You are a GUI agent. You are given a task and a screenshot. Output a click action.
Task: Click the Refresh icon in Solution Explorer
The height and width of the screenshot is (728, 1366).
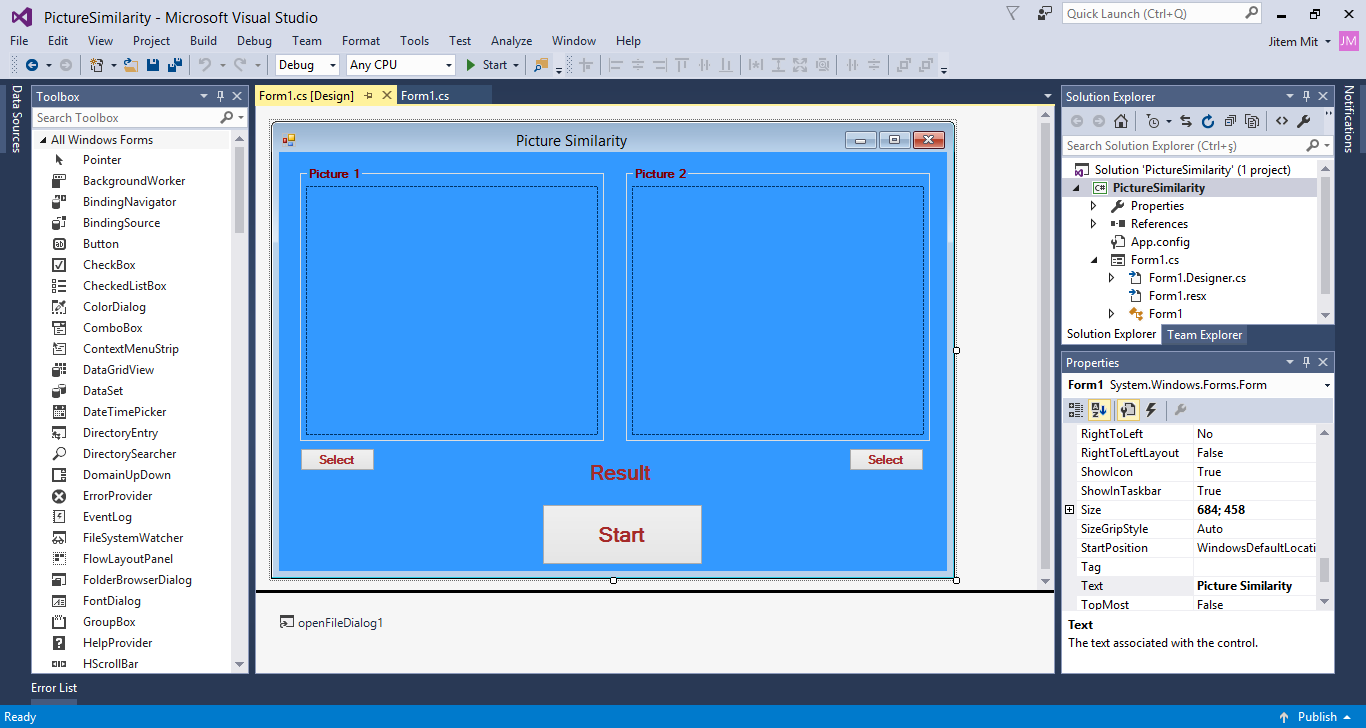1207,120
